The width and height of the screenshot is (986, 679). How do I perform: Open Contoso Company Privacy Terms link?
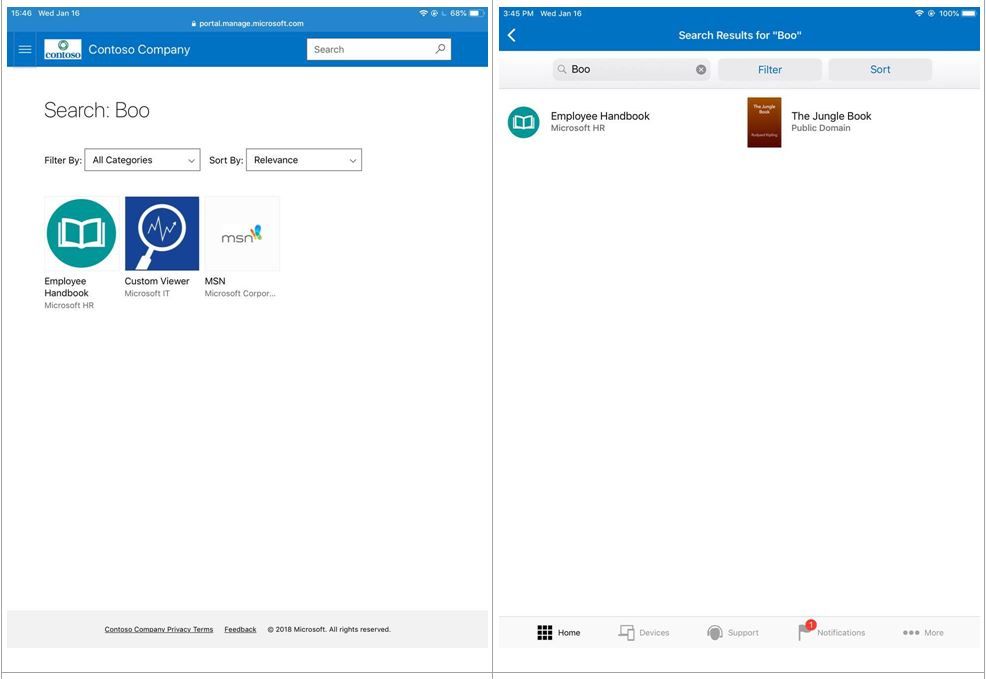[158, 629]
